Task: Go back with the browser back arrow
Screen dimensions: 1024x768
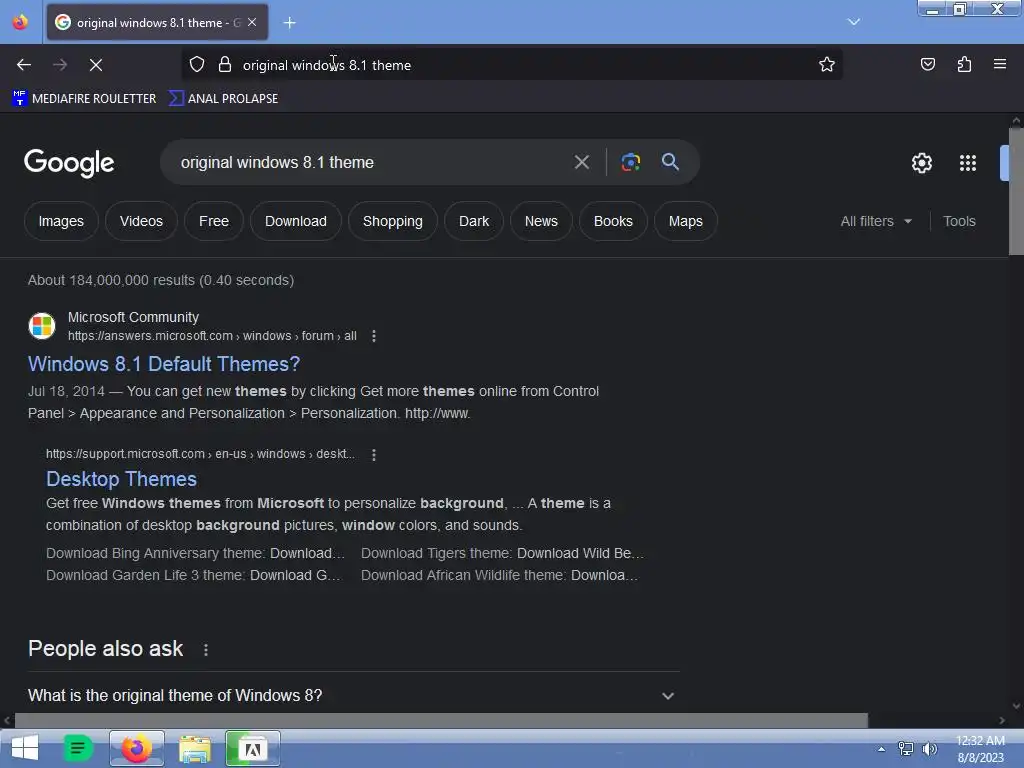Action: click(24, 65)
